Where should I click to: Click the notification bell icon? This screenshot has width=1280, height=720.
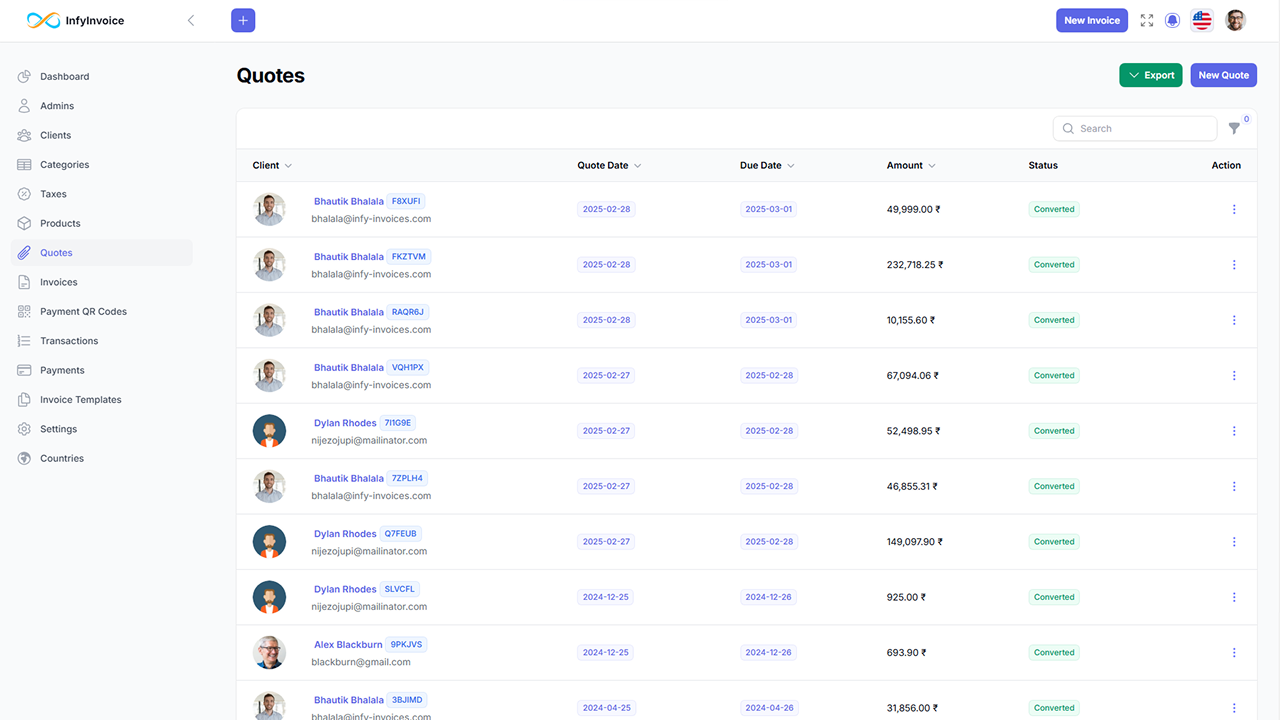[1172, 20]
